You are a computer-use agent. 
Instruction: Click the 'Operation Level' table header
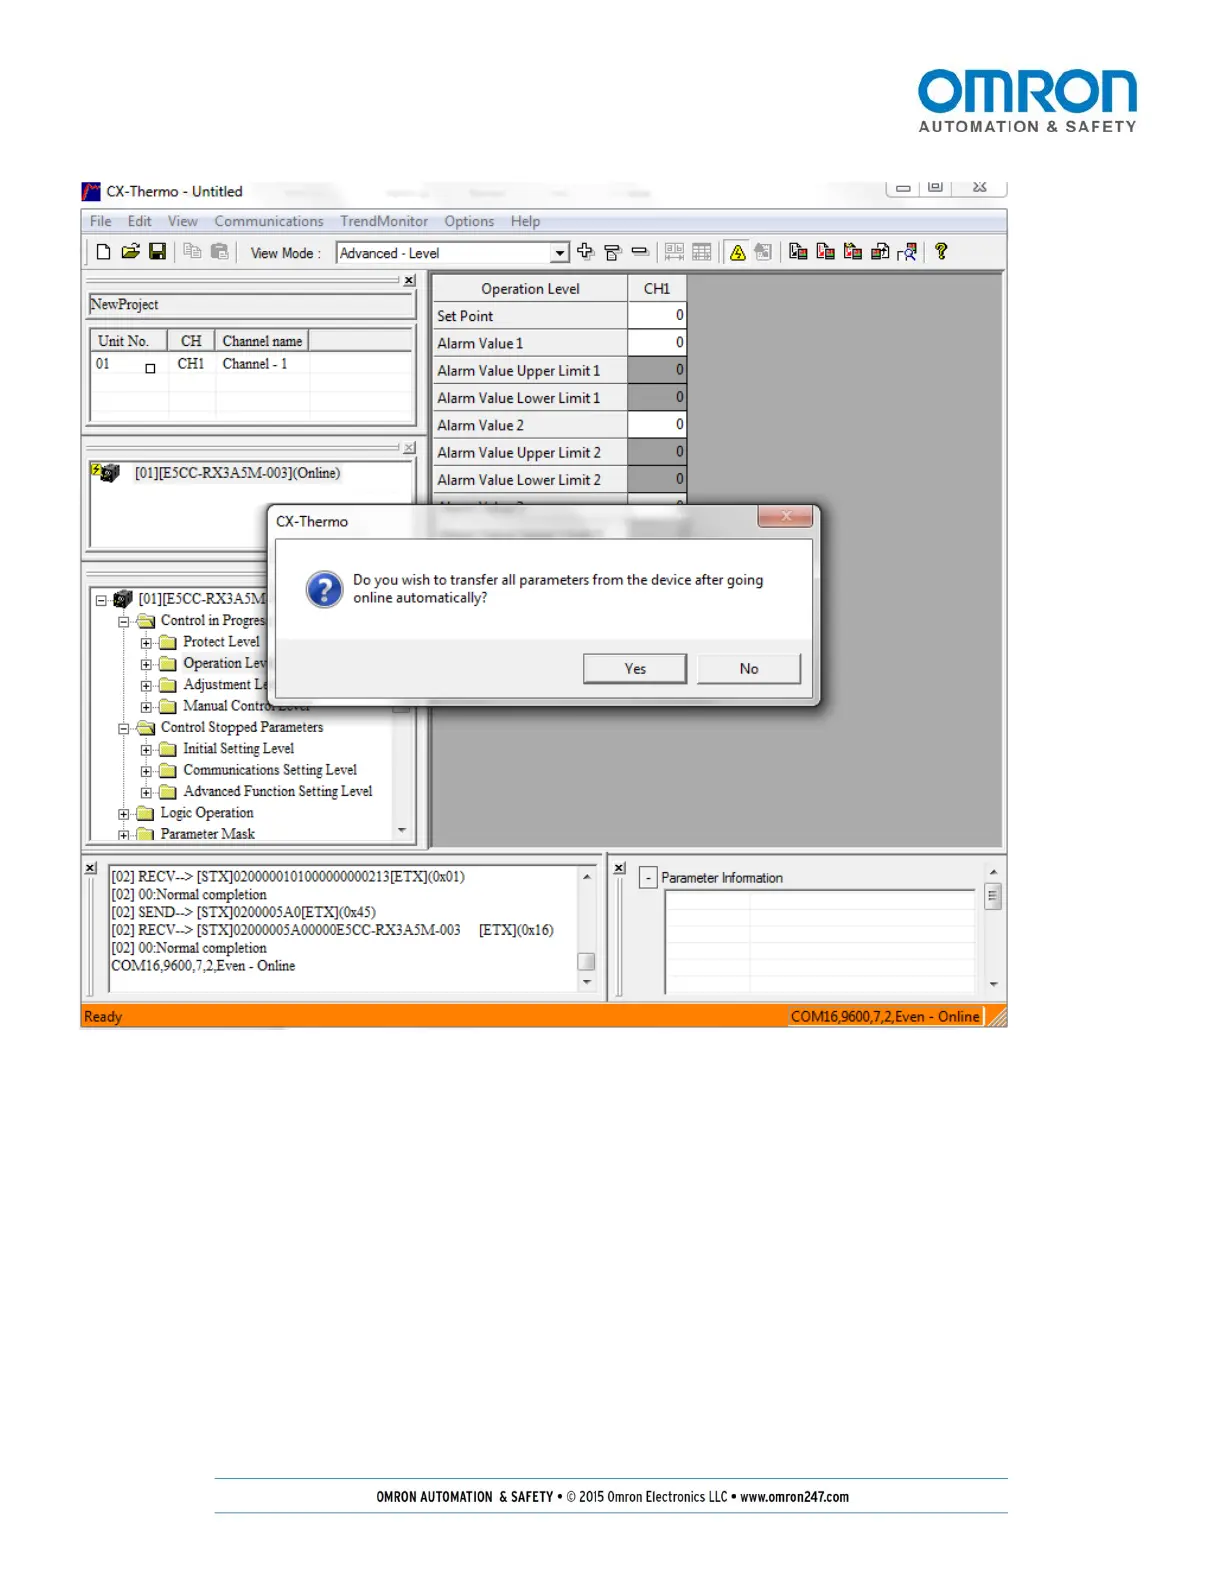pos(530,289)
